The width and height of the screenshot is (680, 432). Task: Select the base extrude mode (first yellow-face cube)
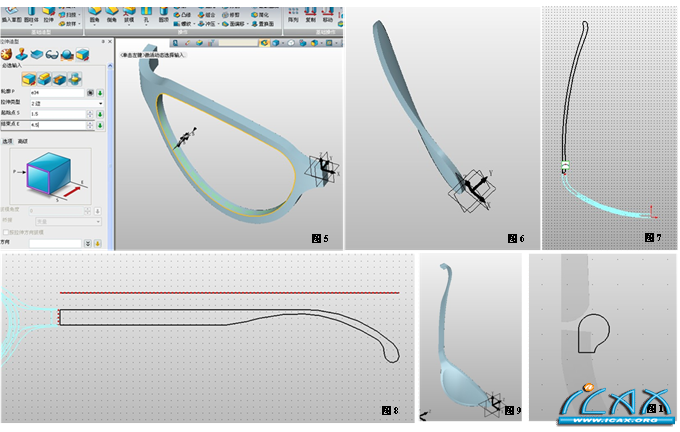coord(29,79)
